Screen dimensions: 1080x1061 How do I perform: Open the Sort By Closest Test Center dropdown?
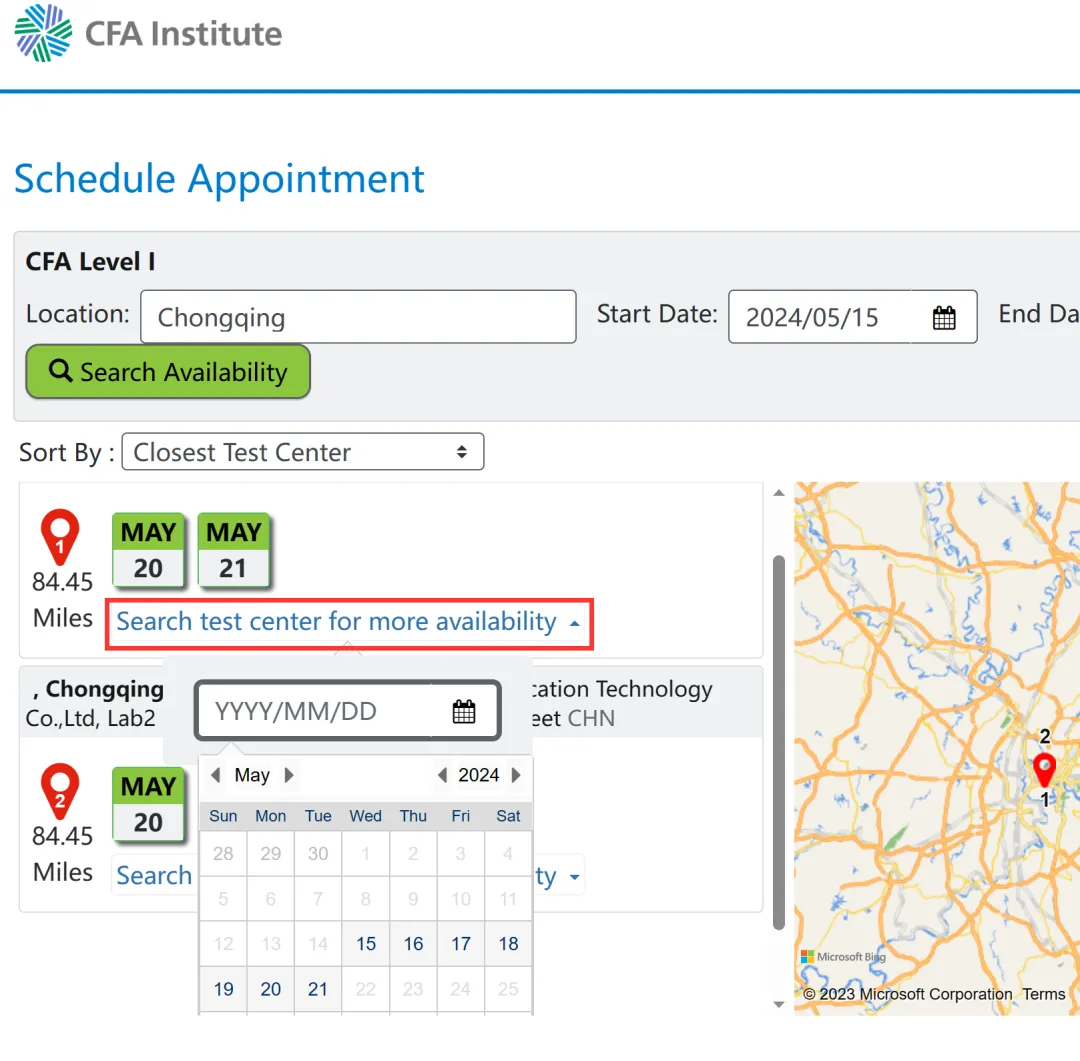pyautogui.click(x=302, y=452)
